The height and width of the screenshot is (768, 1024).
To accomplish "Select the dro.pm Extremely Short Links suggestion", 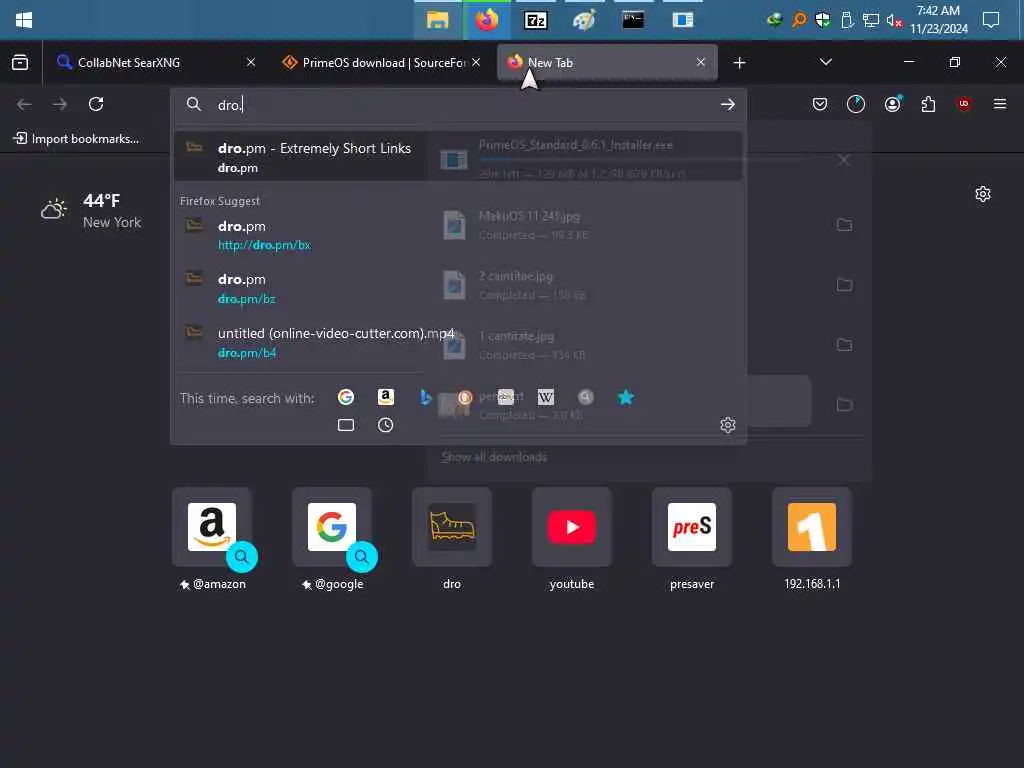I will click(458, 157).
